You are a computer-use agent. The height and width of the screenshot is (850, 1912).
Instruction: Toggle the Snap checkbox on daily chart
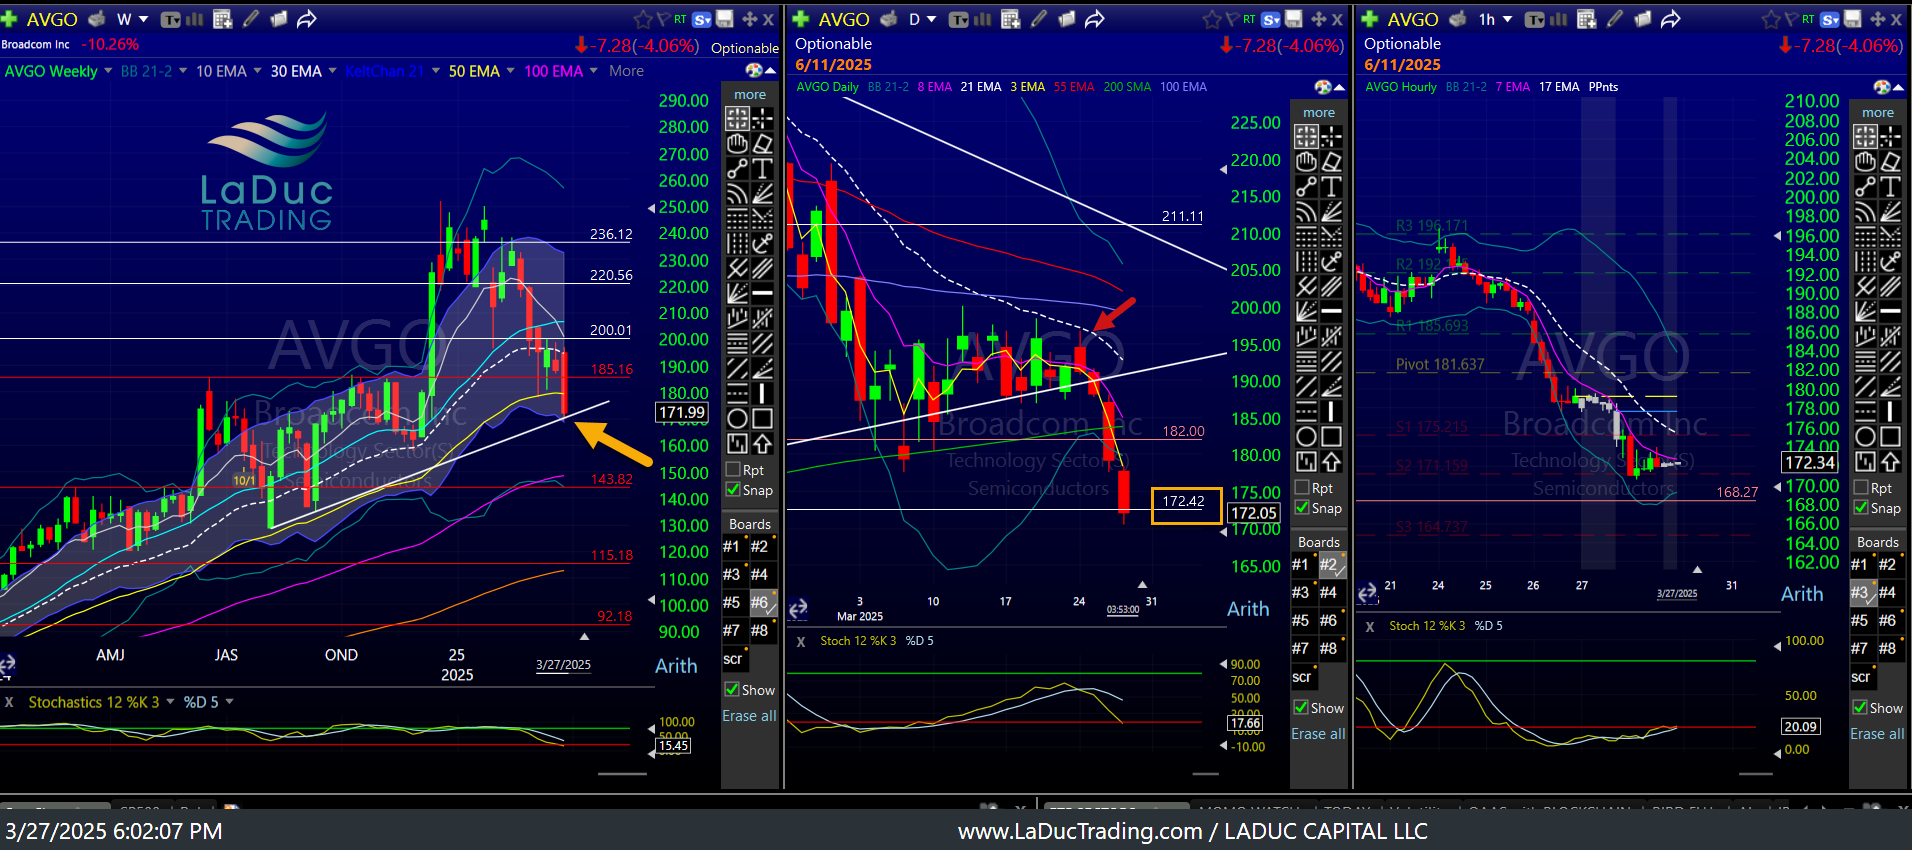(x=1302, y=508)
